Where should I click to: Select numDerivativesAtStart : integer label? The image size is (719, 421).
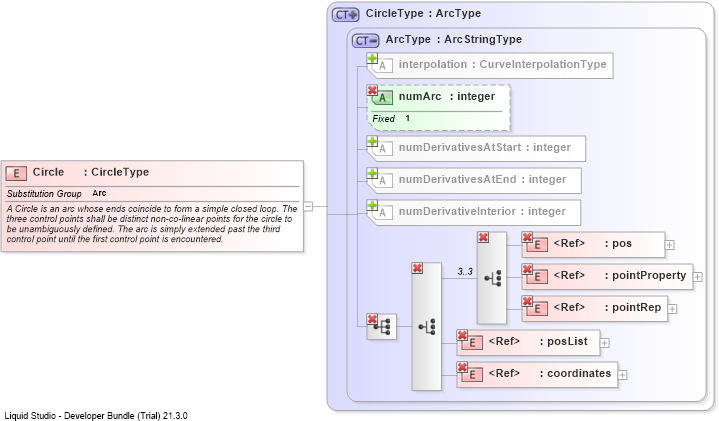[485, 147]
